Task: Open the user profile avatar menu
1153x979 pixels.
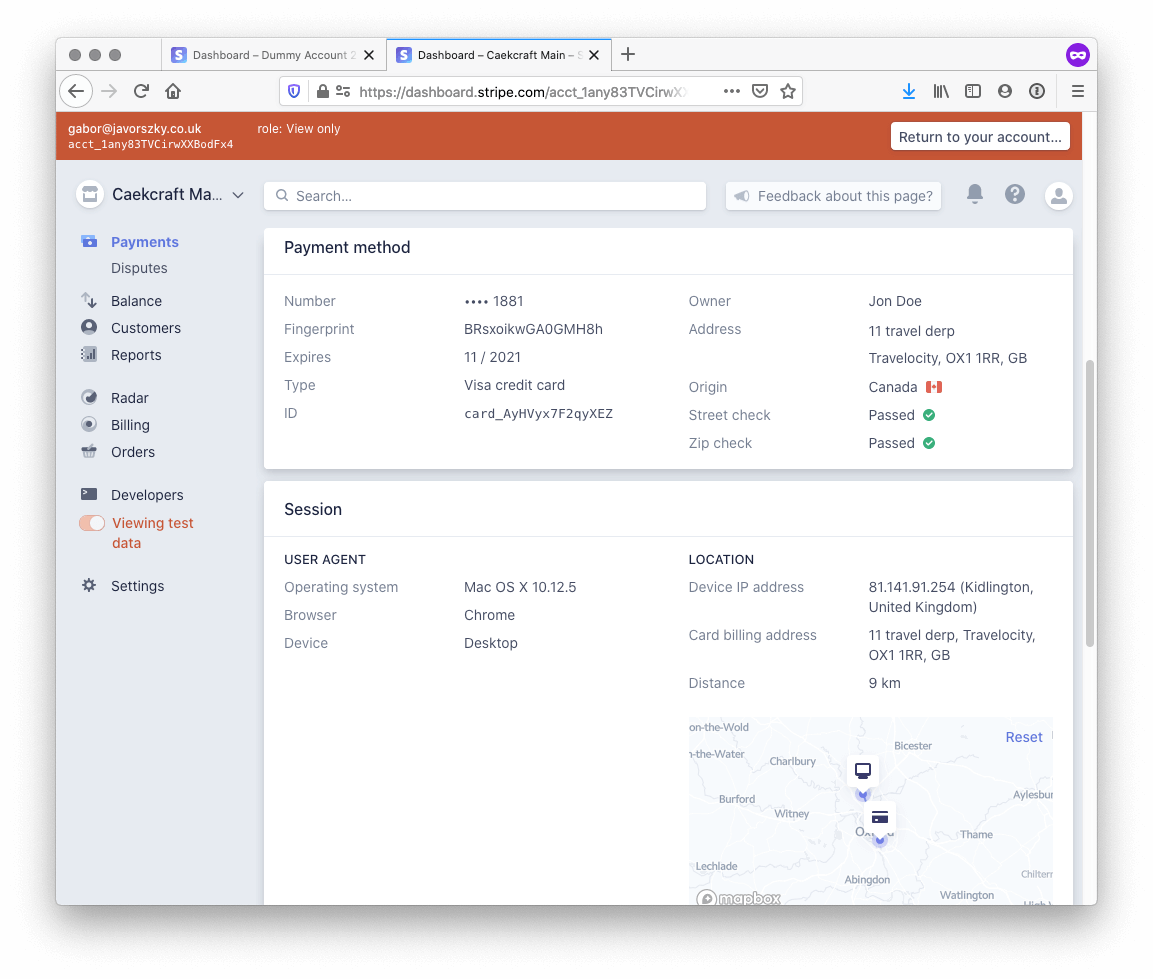Action: coord(1058,196)
